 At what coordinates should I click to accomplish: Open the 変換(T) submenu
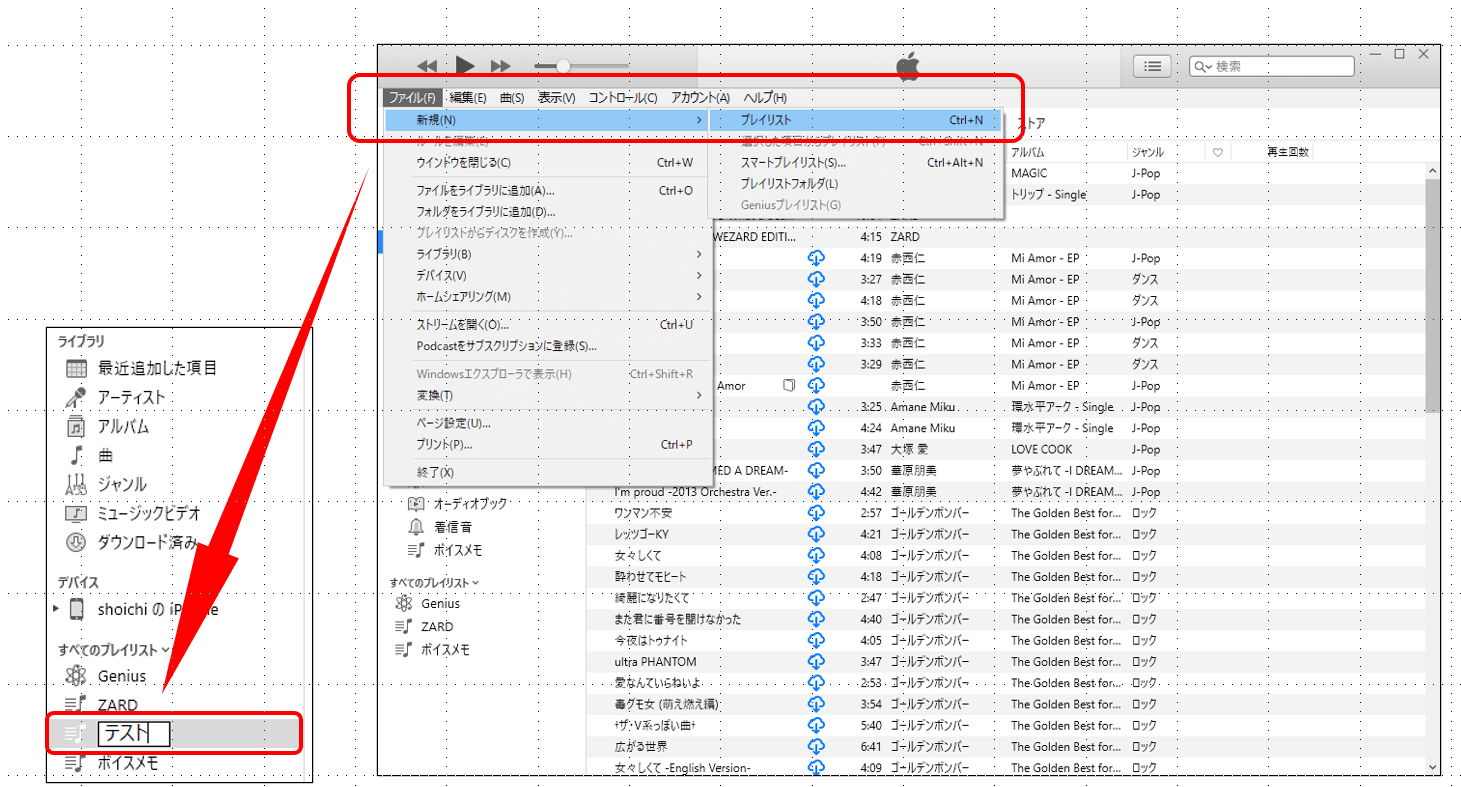(x=548, y=395)
